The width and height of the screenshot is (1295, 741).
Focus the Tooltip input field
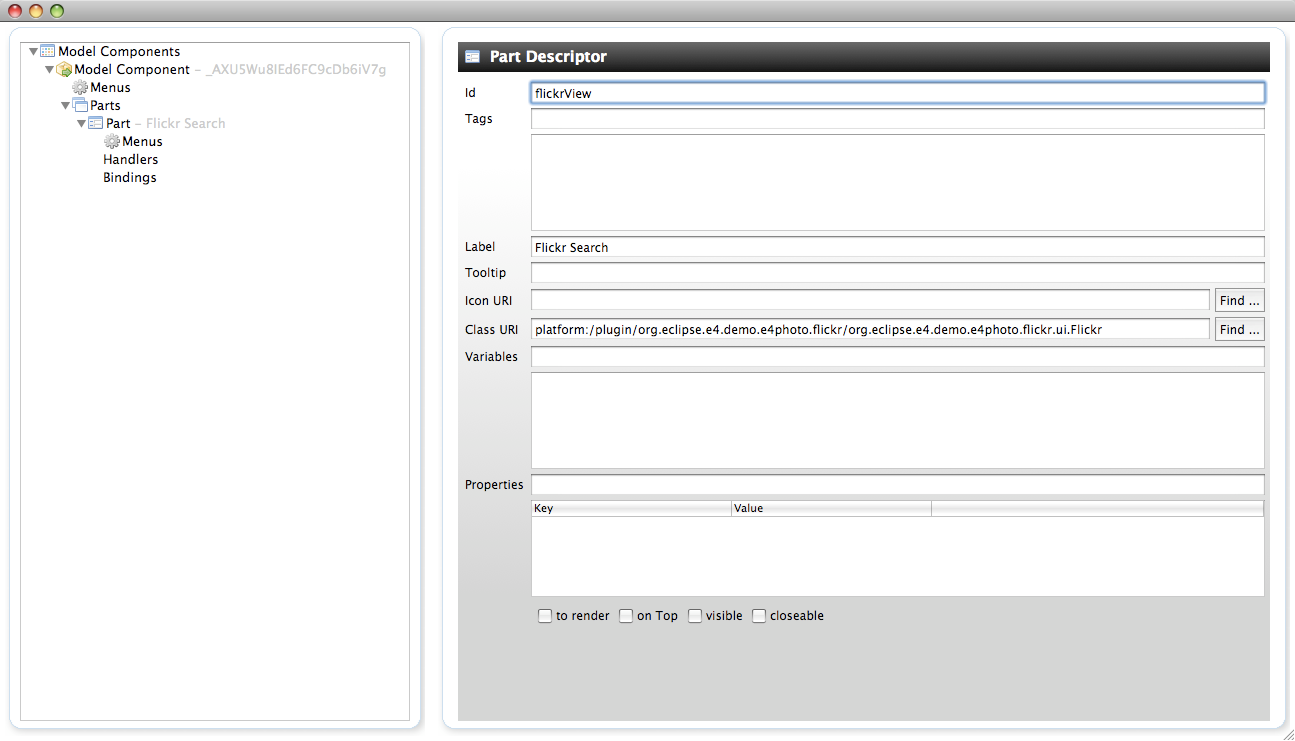pyautogui.click(x=898, y=273)
